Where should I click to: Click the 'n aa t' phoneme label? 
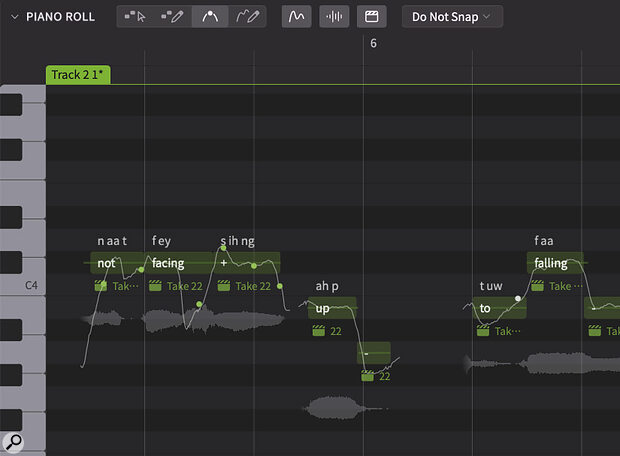[112, 240]
